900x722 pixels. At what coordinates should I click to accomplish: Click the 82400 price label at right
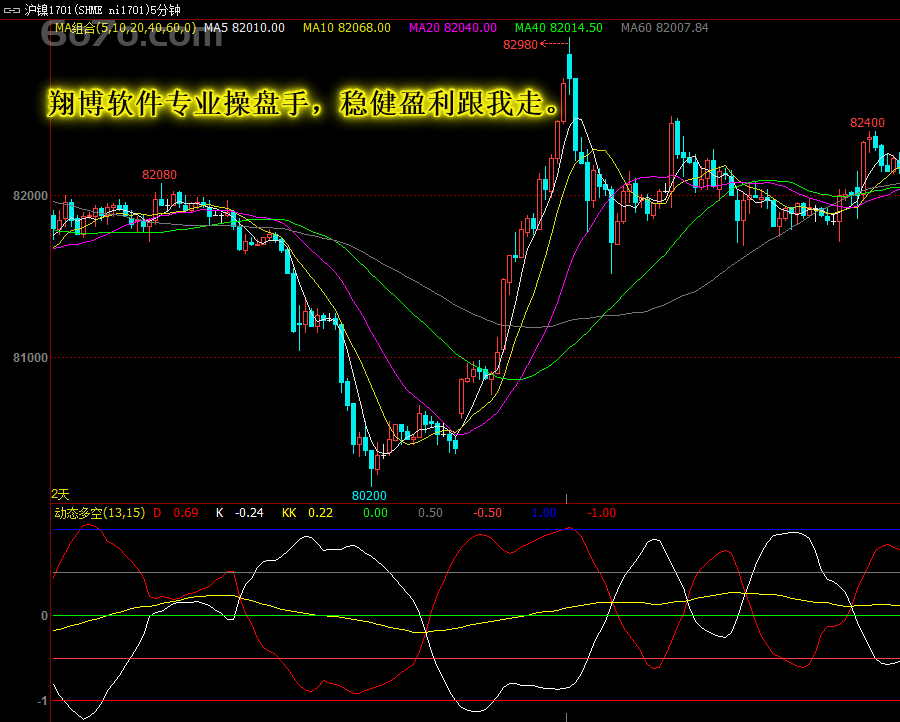(x=867, y=123)
